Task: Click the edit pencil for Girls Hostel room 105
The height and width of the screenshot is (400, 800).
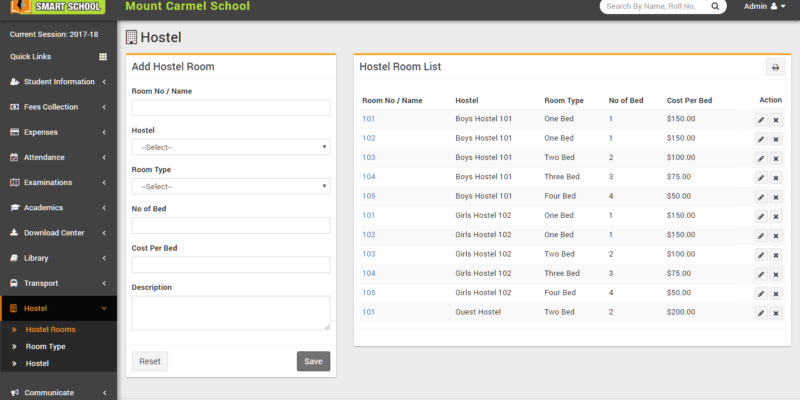Action: coord(760,294)
